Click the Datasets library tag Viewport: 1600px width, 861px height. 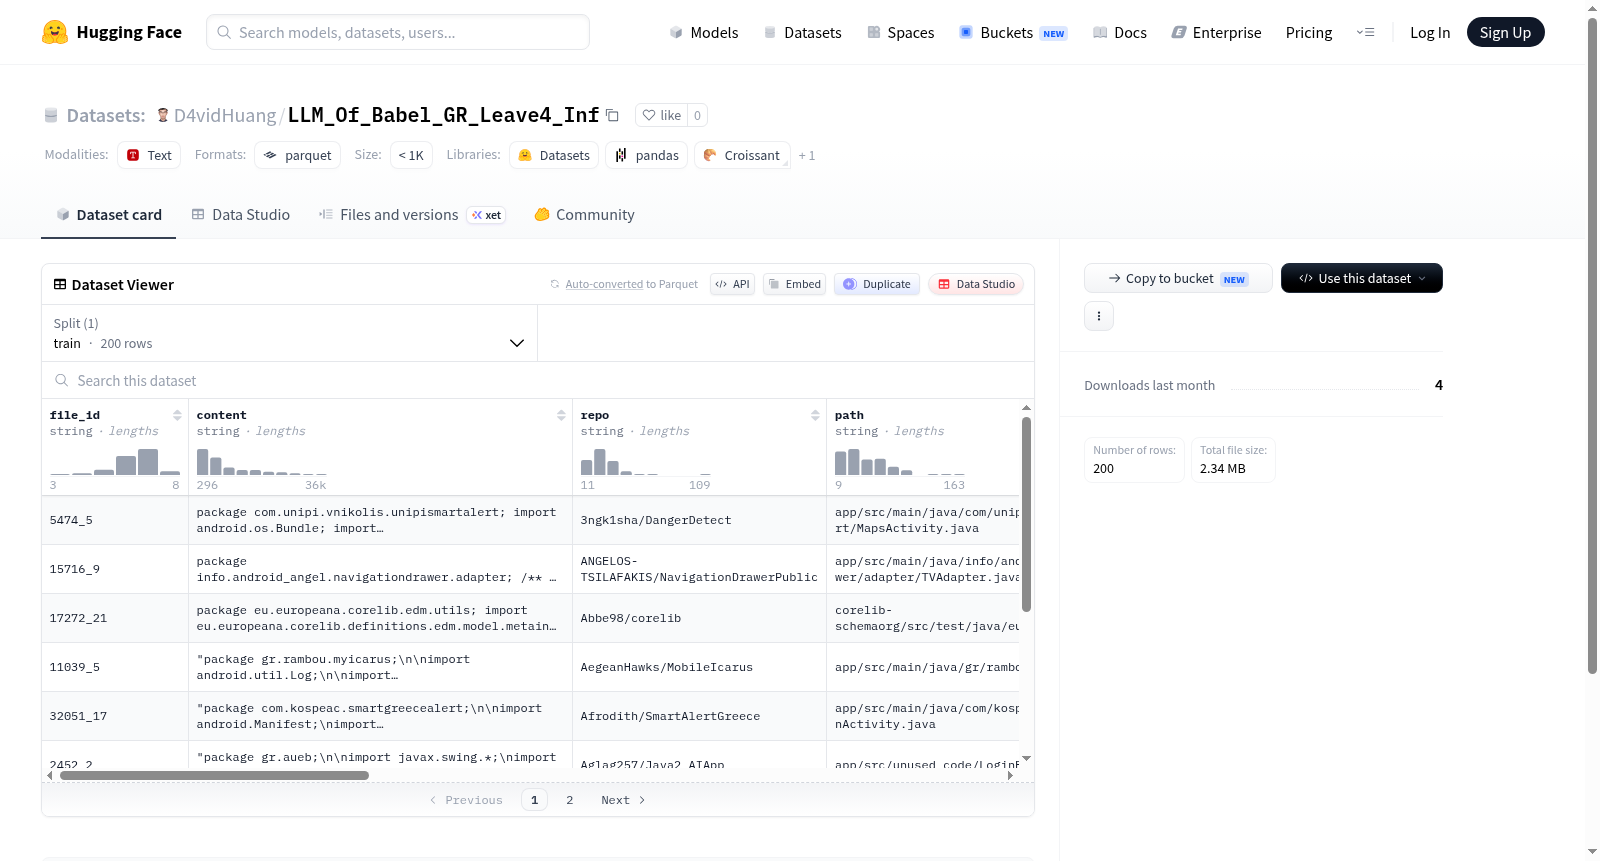pos(554,155)
